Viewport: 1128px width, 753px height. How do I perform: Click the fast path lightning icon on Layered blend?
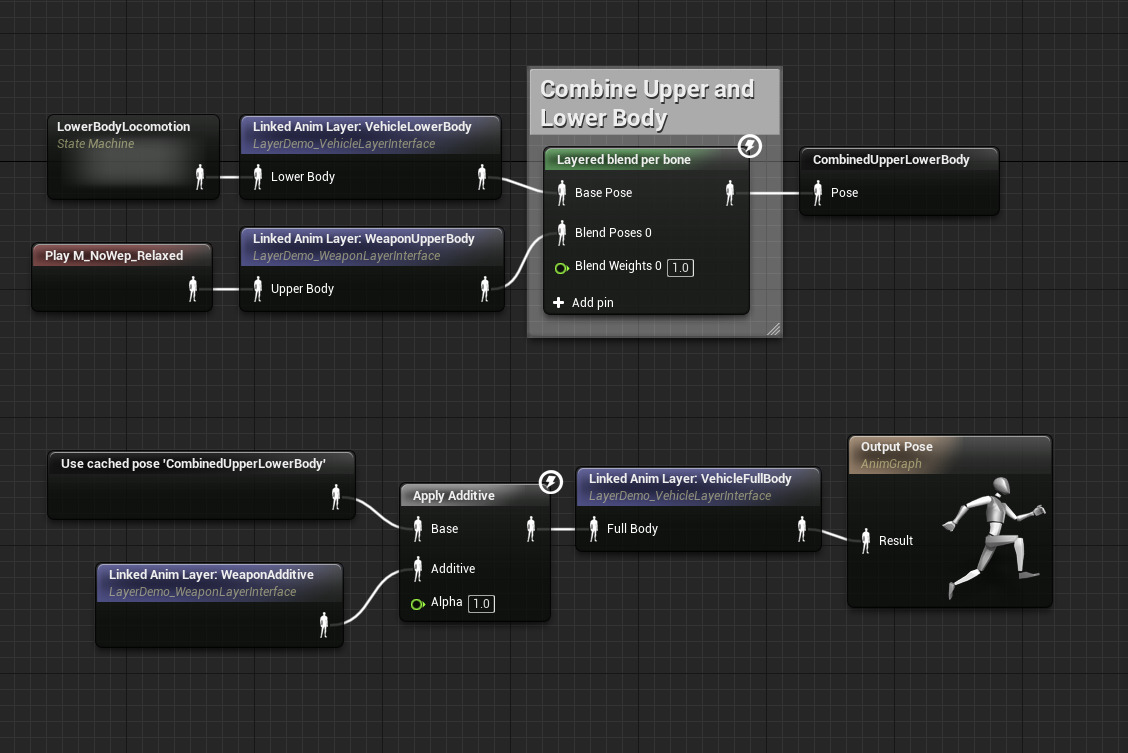coord(749,147)
